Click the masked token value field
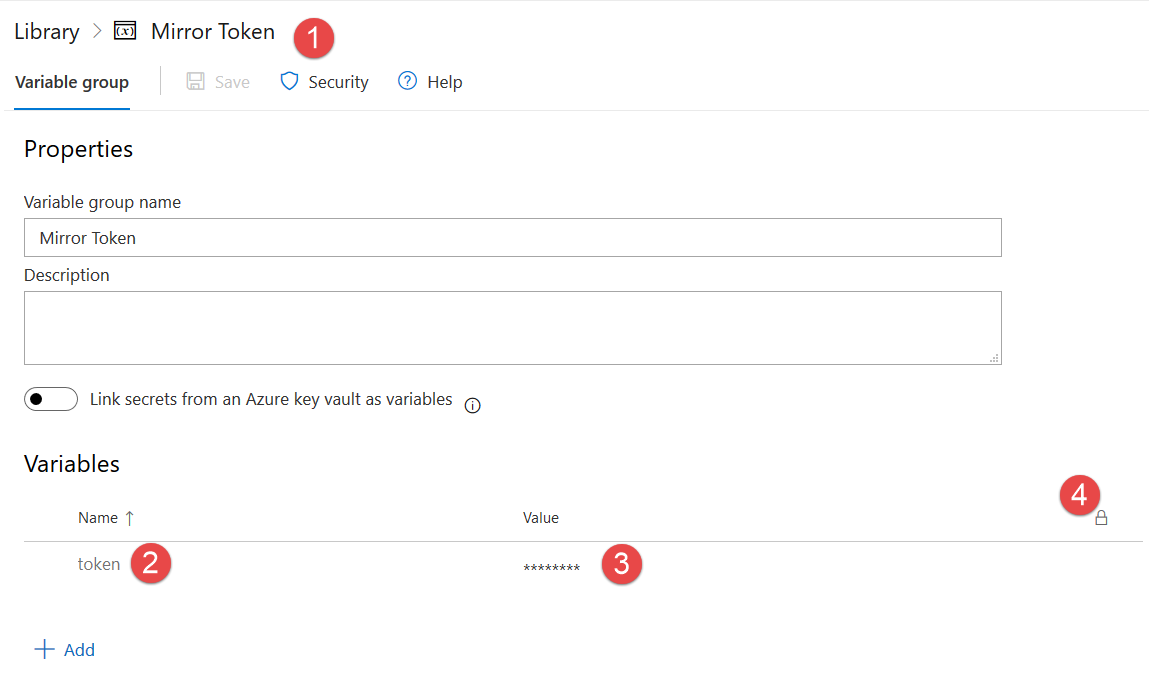This screenshot has width=1149, height=680. pyautogui.click(x=552, y=568)
